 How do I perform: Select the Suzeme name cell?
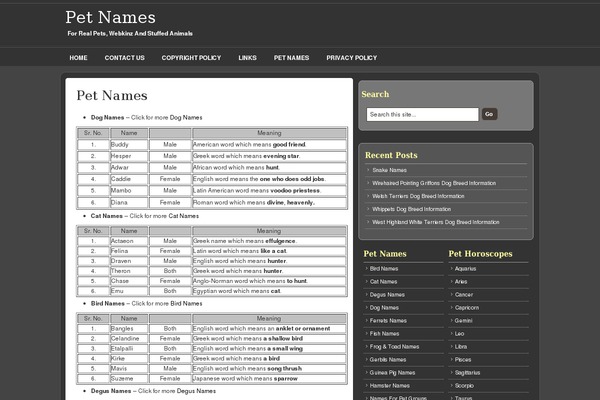pyautogui.click(x=129, y=379)
